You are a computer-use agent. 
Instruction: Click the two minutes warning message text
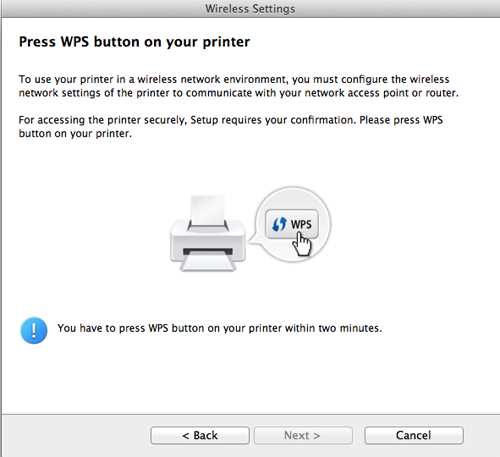click(x=220, y=328)
